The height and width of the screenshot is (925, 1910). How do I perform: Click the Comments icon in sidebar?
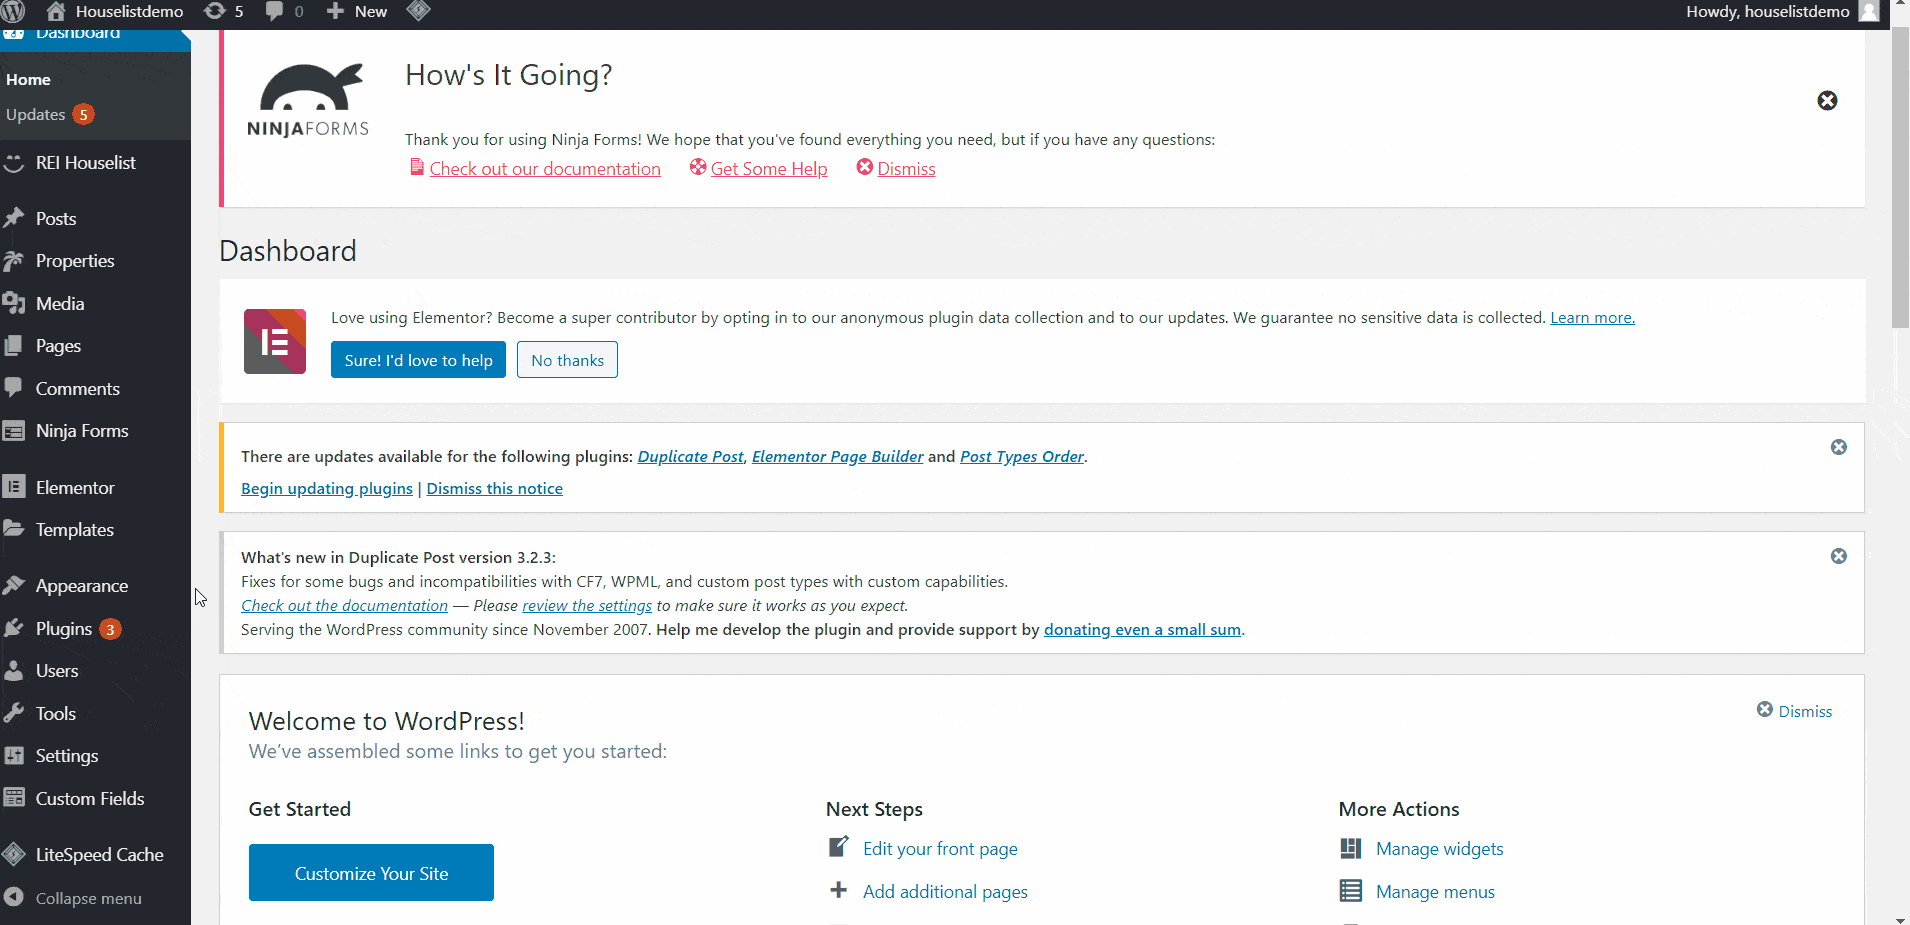(14, 388)
